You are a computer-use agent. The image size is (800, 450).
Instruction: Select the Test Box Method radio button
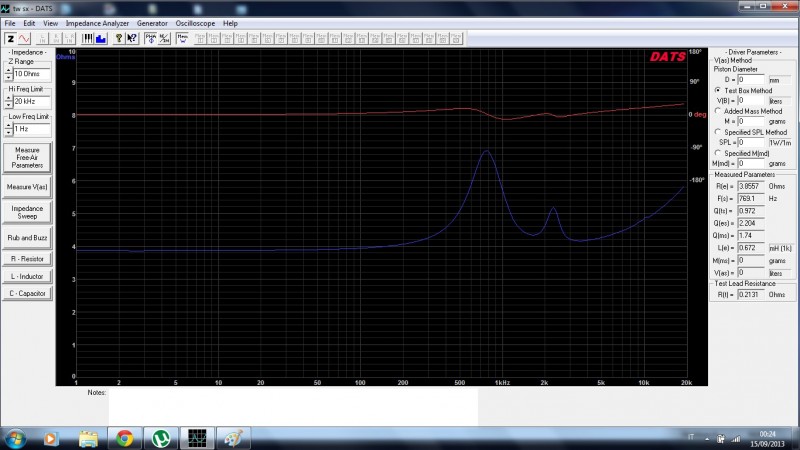point(718,90)
